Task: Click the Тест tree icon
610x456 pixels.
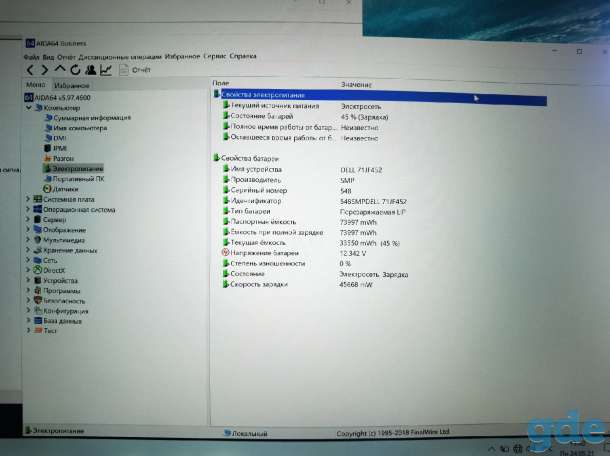Action: coord(38,331)
